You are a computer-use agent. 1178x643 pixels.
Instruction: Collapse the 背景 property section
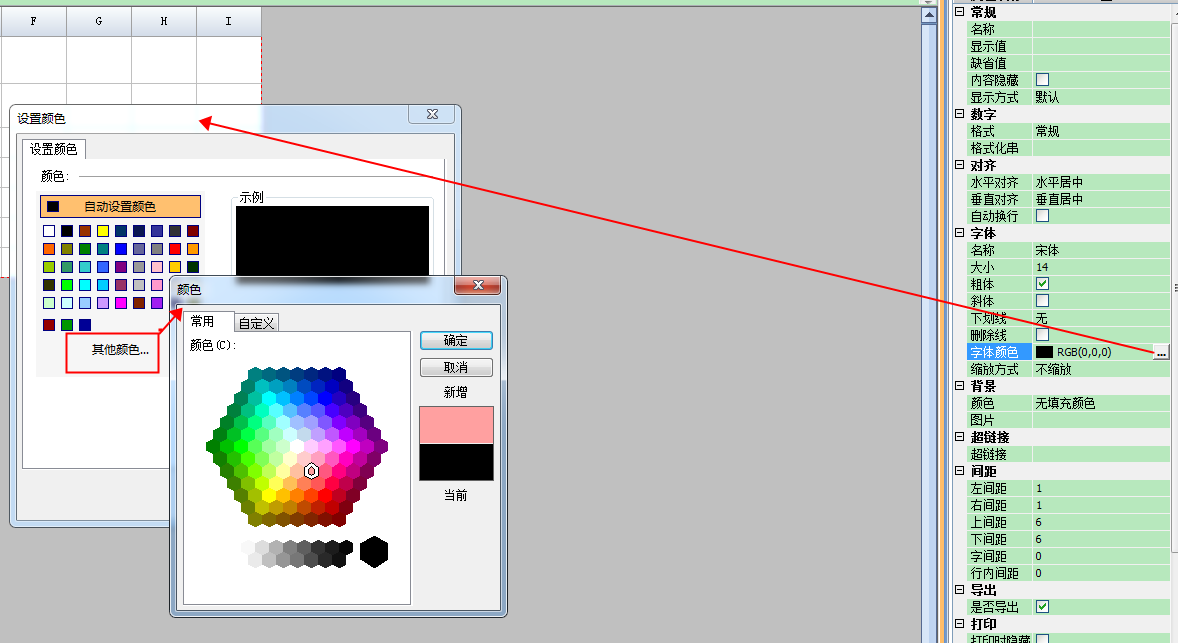960,386
